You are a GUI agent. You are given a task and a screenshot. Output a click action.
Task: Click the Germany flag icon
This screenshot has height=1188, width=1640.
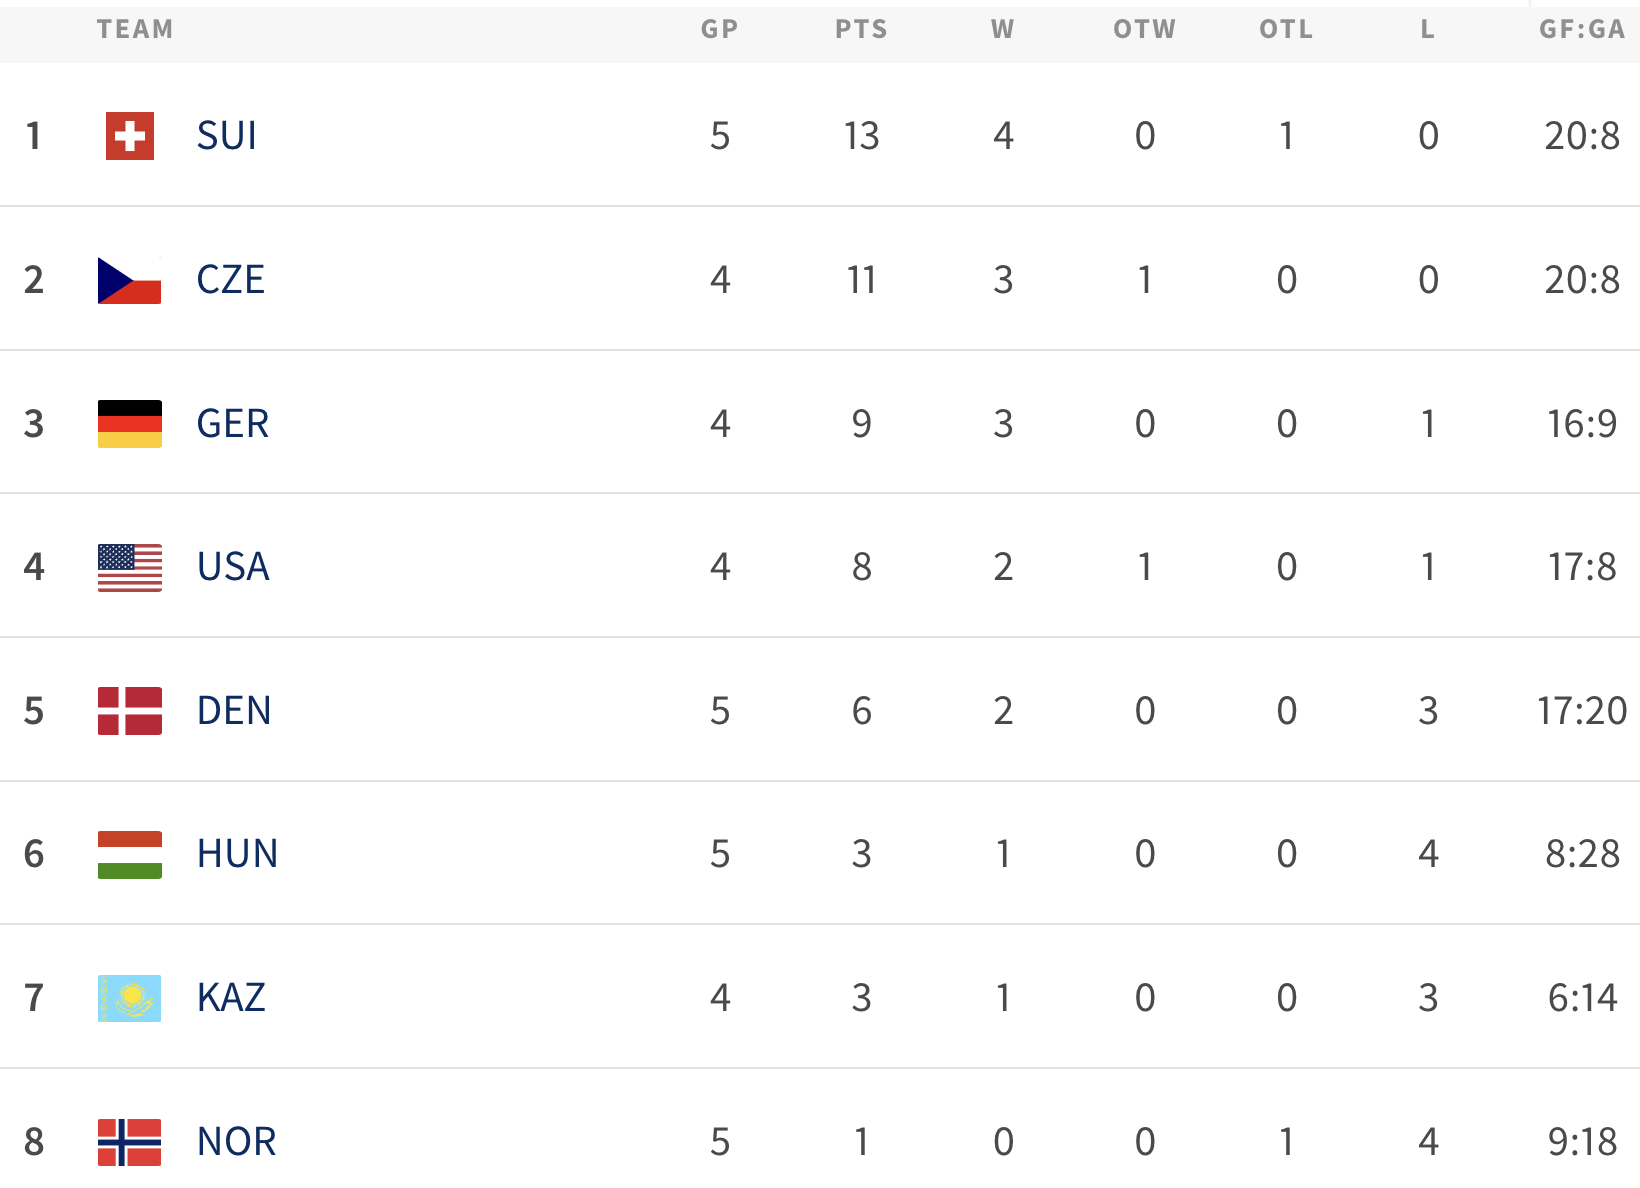(x=130, y=424)
